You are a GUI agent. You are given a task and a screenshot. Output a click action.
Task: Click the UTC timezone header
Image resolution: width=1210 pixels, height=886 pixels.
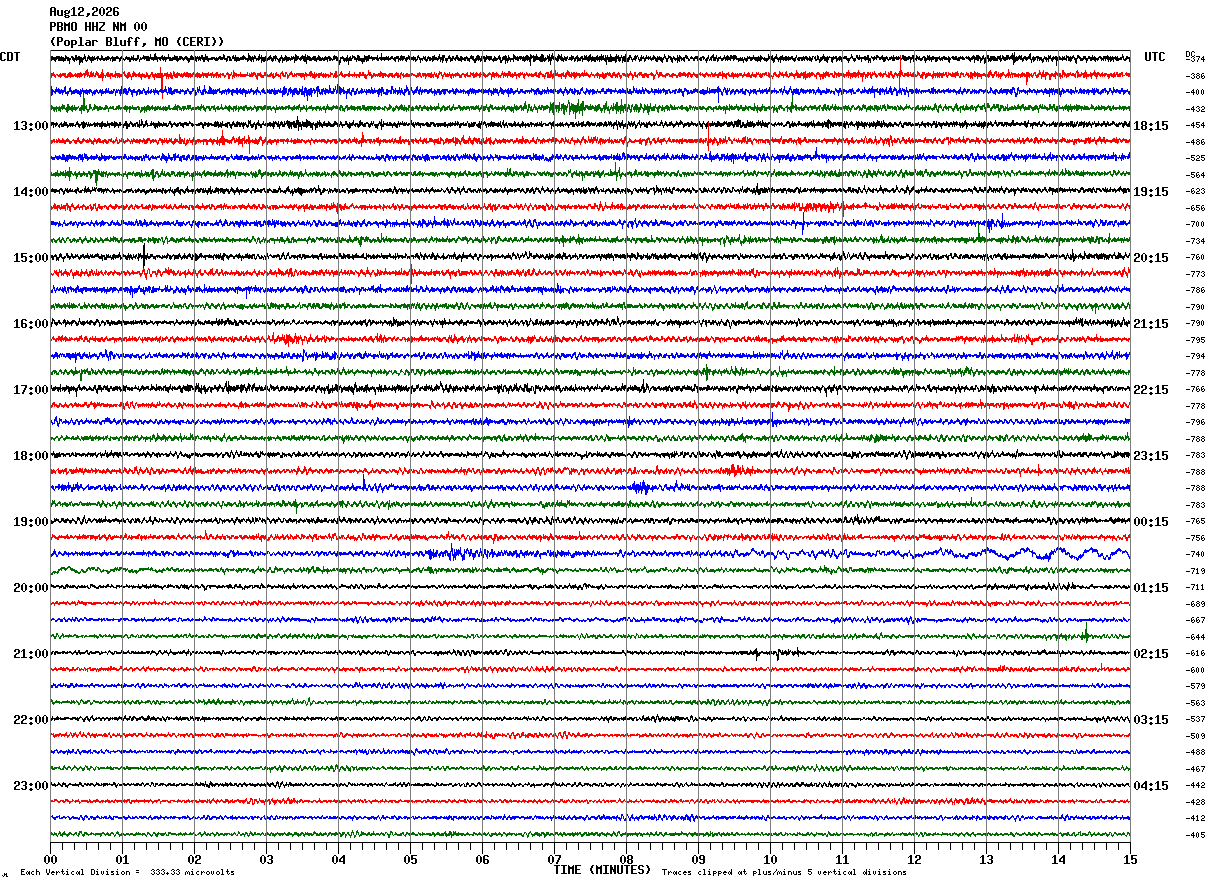(1155, 57)
